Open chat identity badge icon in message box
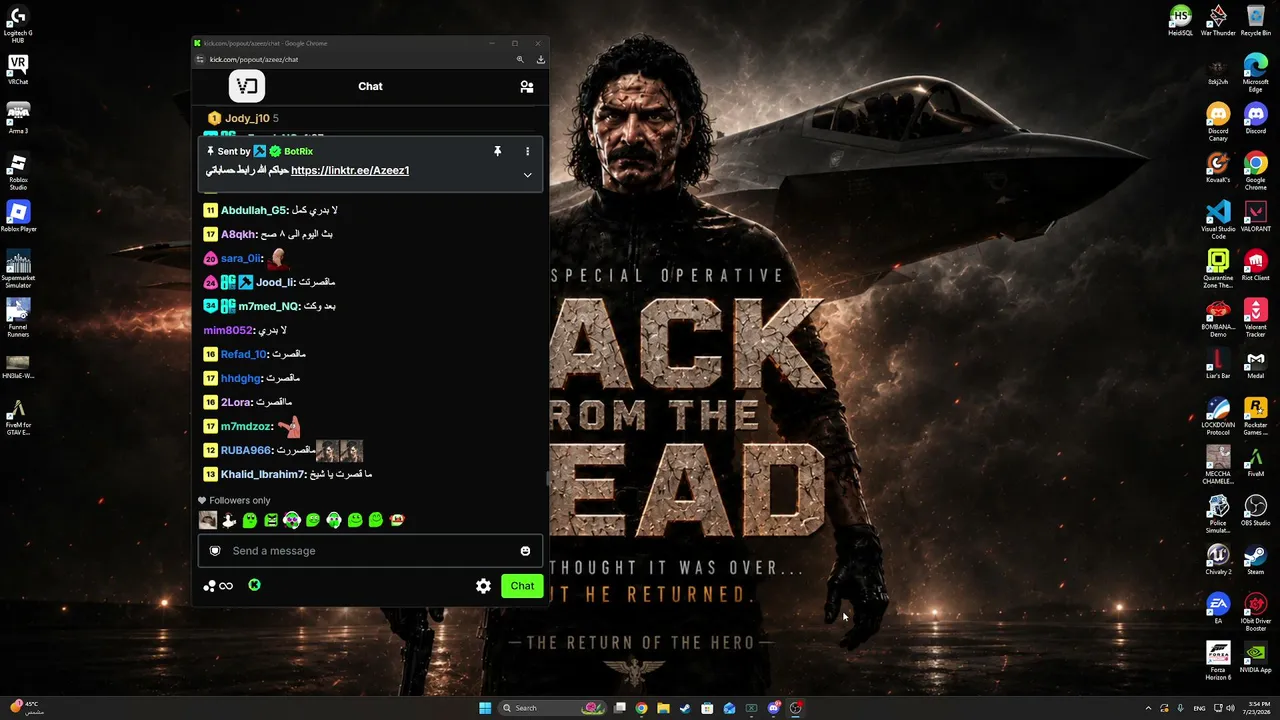The height and width of the screenshot is (720, 1280). (215, 551)
